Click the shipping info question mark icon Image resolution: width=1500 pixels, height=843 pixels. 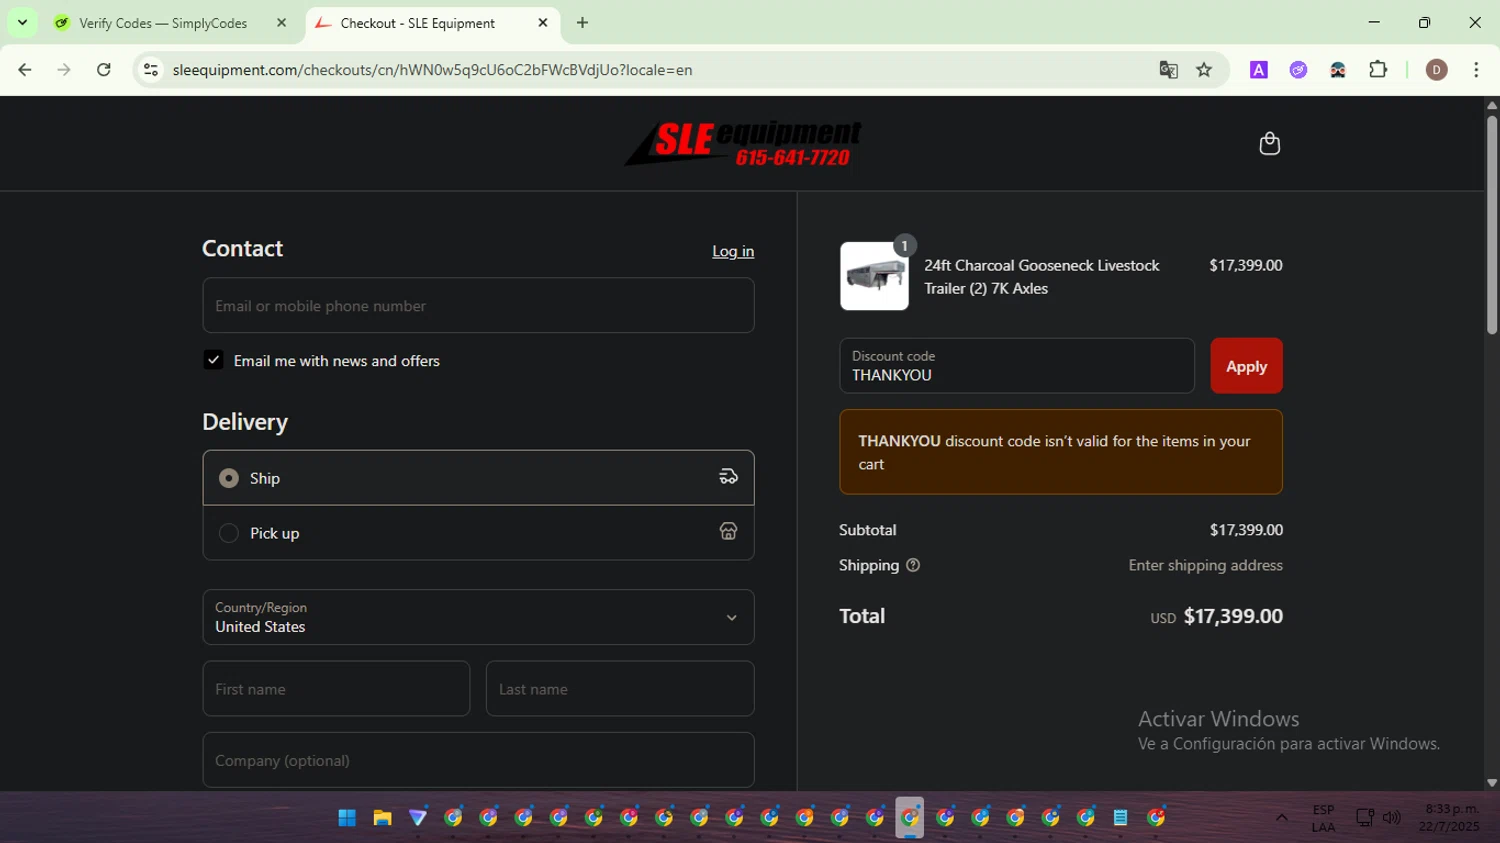click(x=912, y=565)
